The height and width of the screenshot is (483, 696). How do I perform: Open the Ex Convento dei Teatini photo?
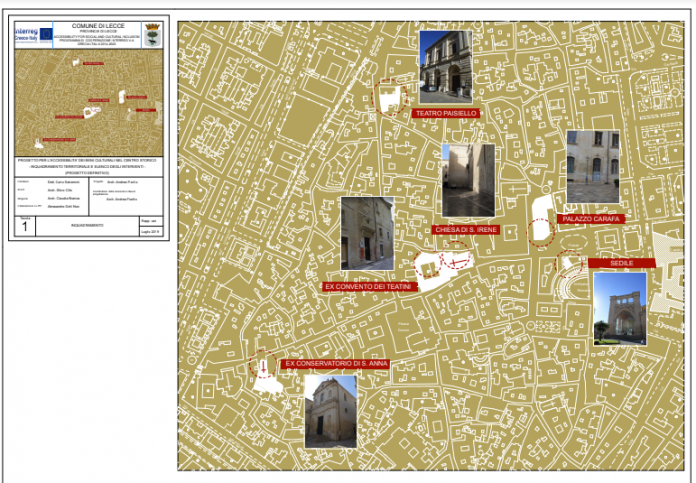367,234
